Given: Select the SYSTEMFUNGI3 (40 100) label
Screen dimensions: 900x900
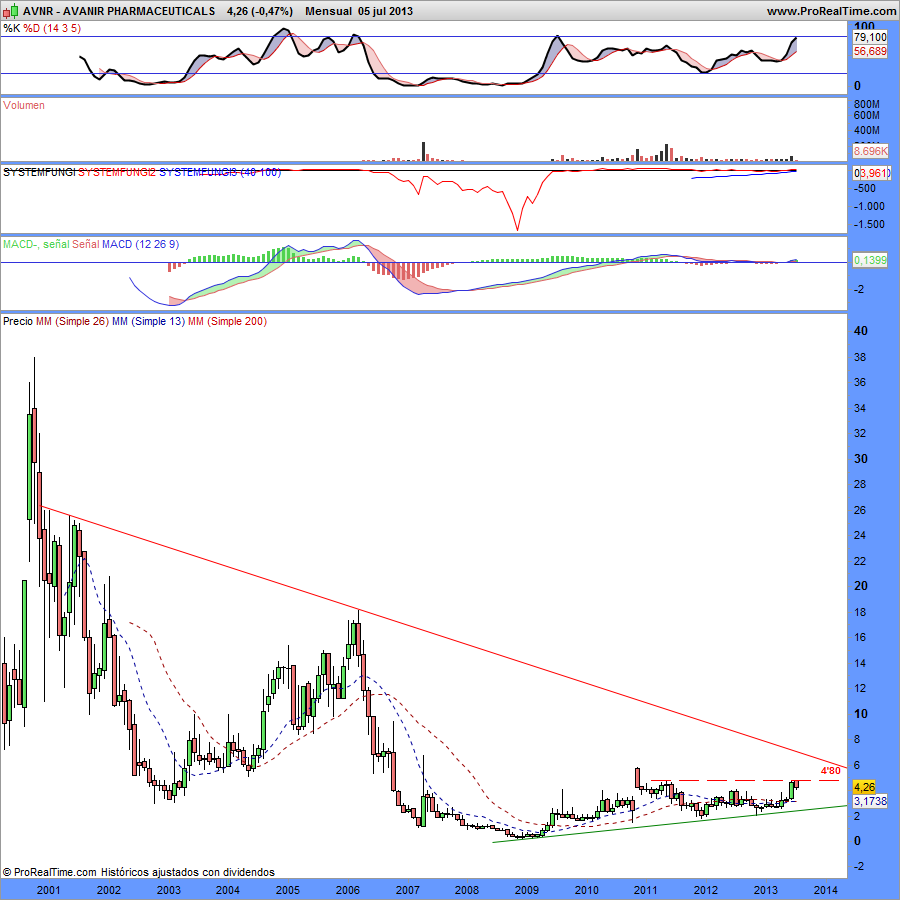Looking at the screenshot, I should coord(220,172).
